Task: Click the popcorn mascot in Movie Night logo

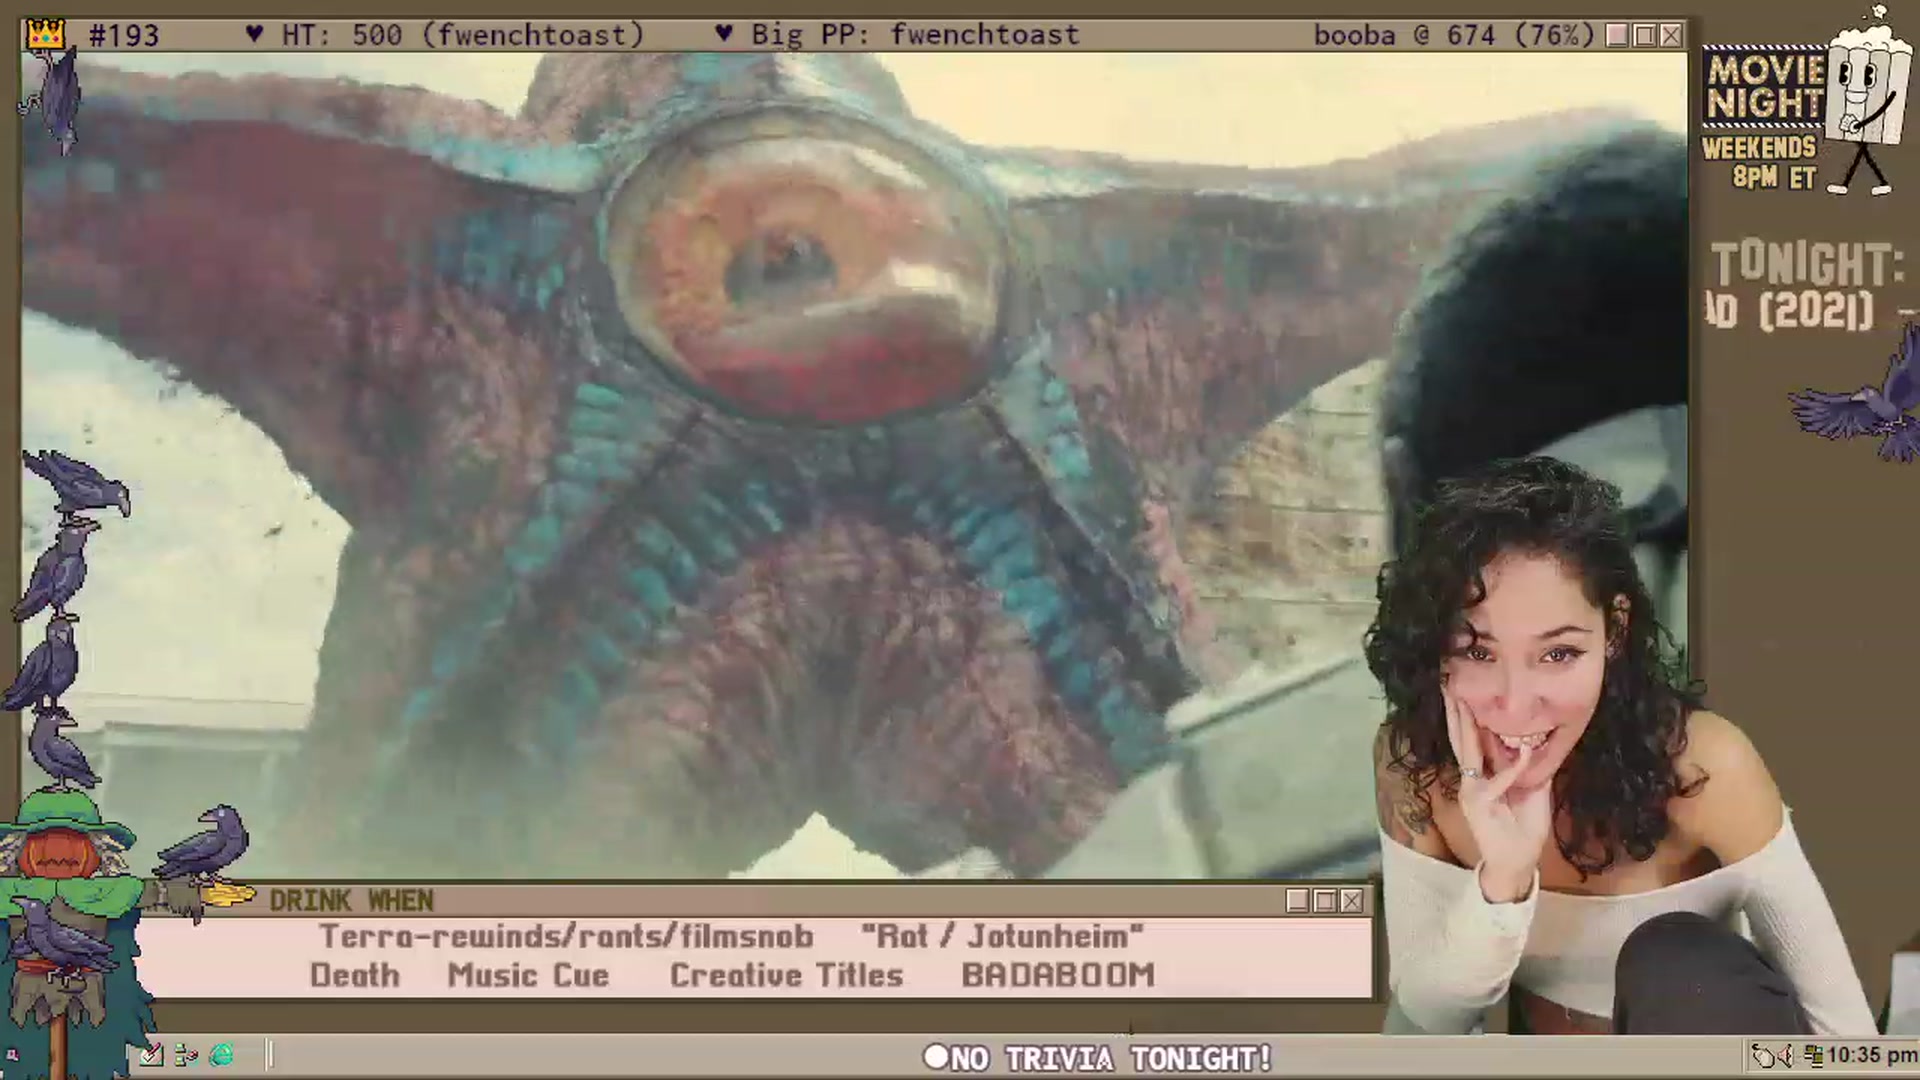Action: 1866,100
